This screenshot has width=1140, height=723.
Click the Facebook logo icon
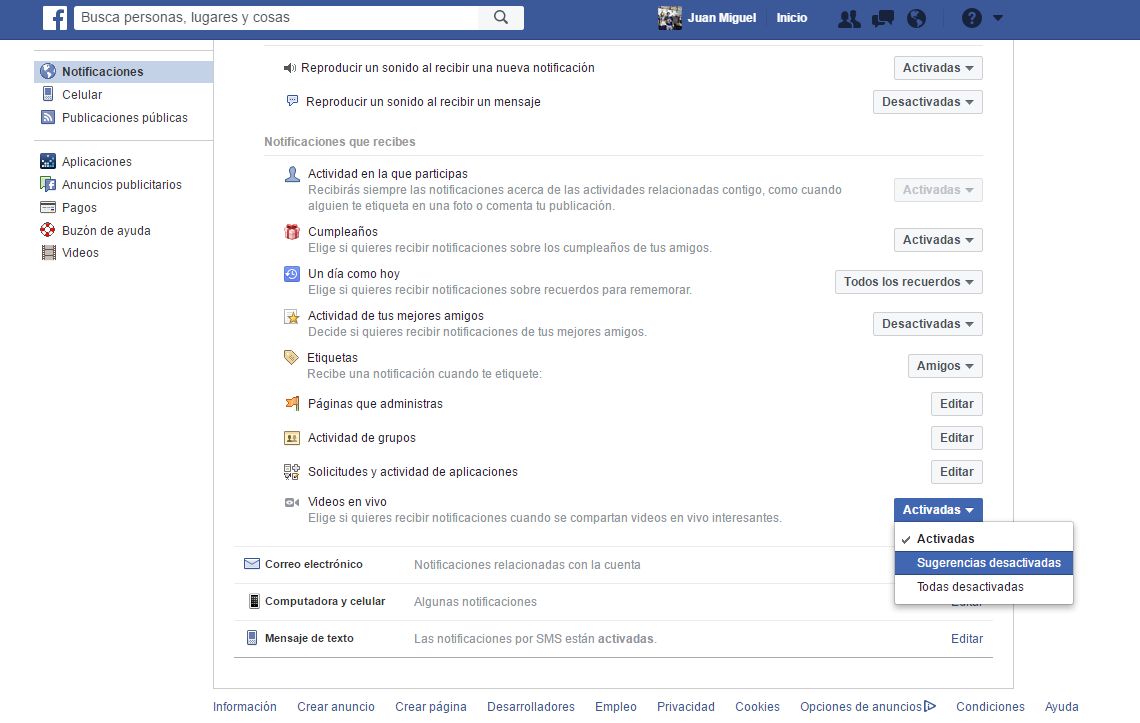54,18
